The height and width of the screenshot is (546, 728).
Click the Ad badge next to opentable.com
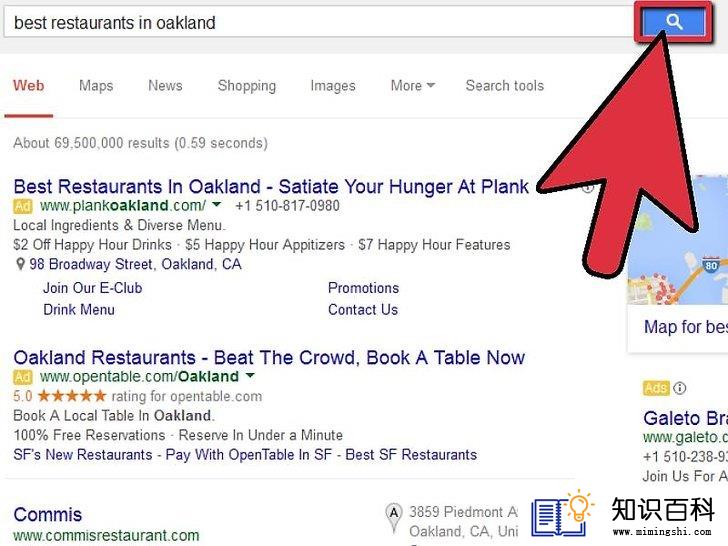(x=23, y=377)
